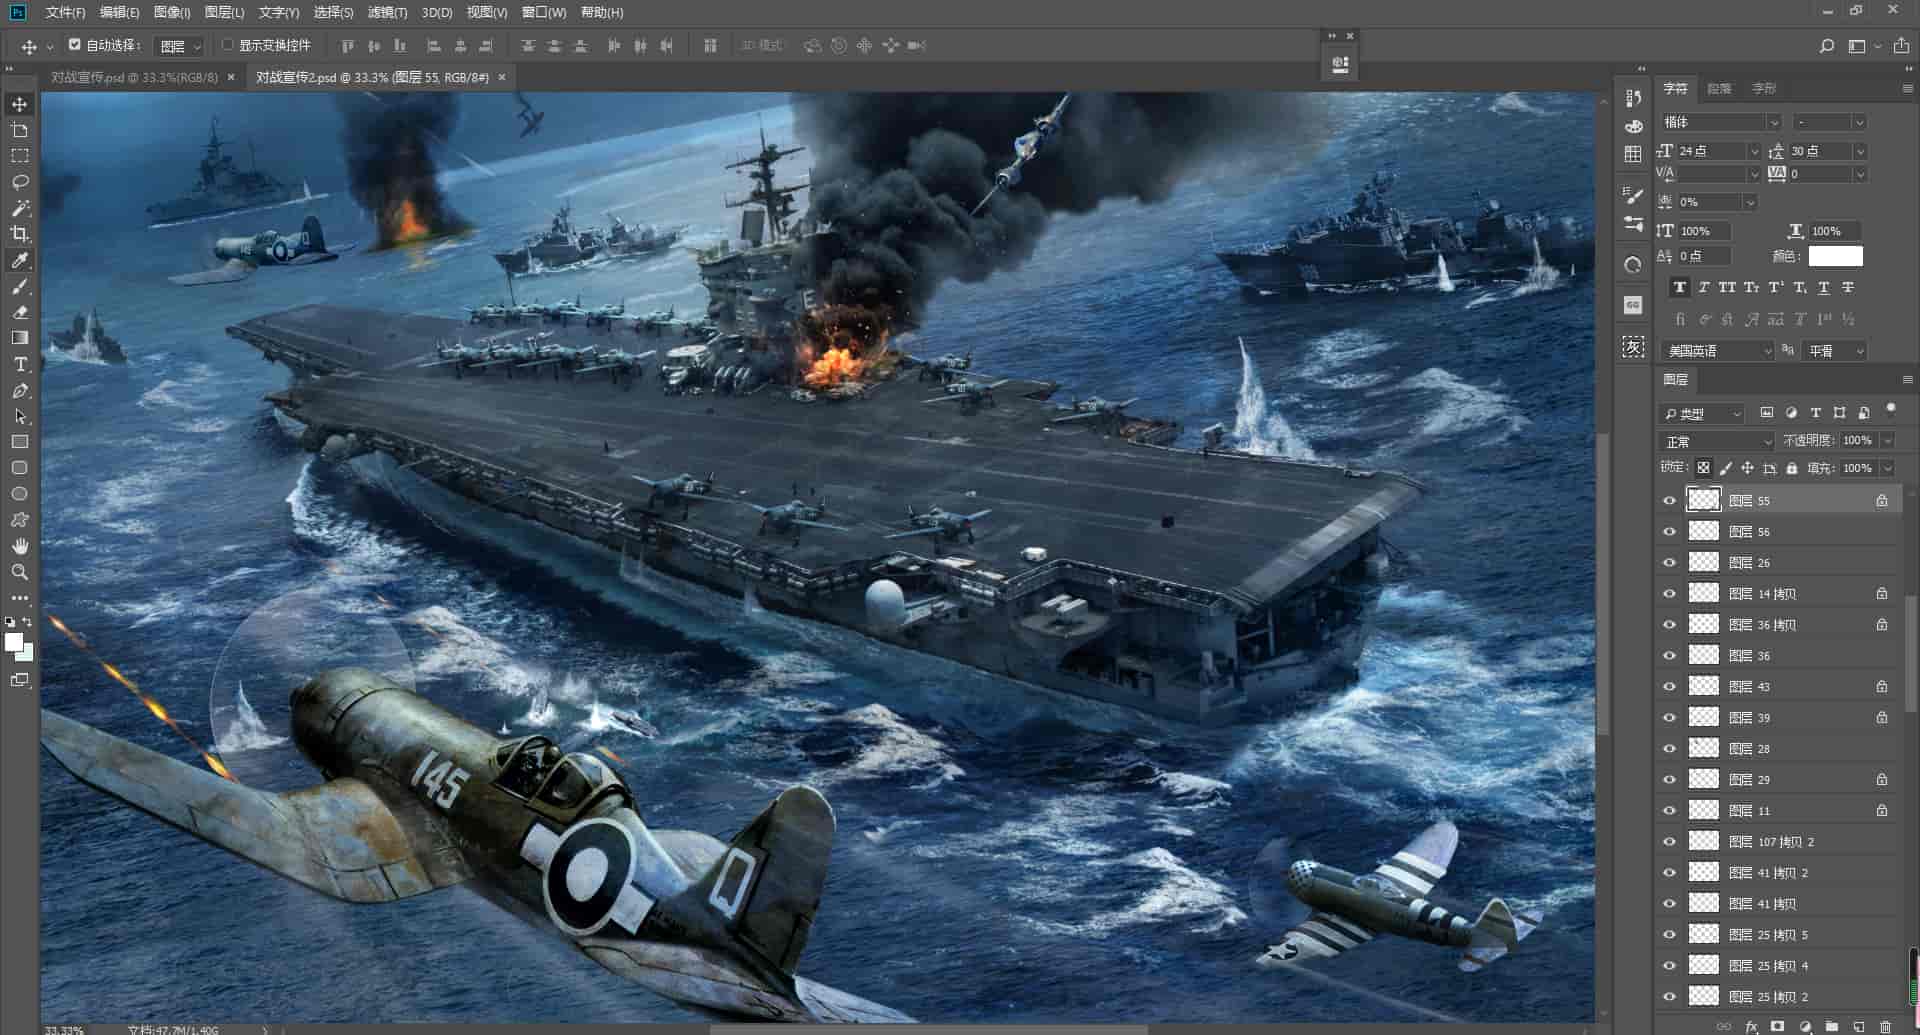Open the font family dropdown 楷体
The width and height of the screenshot is (1920, 1035).
[1720, 122]
